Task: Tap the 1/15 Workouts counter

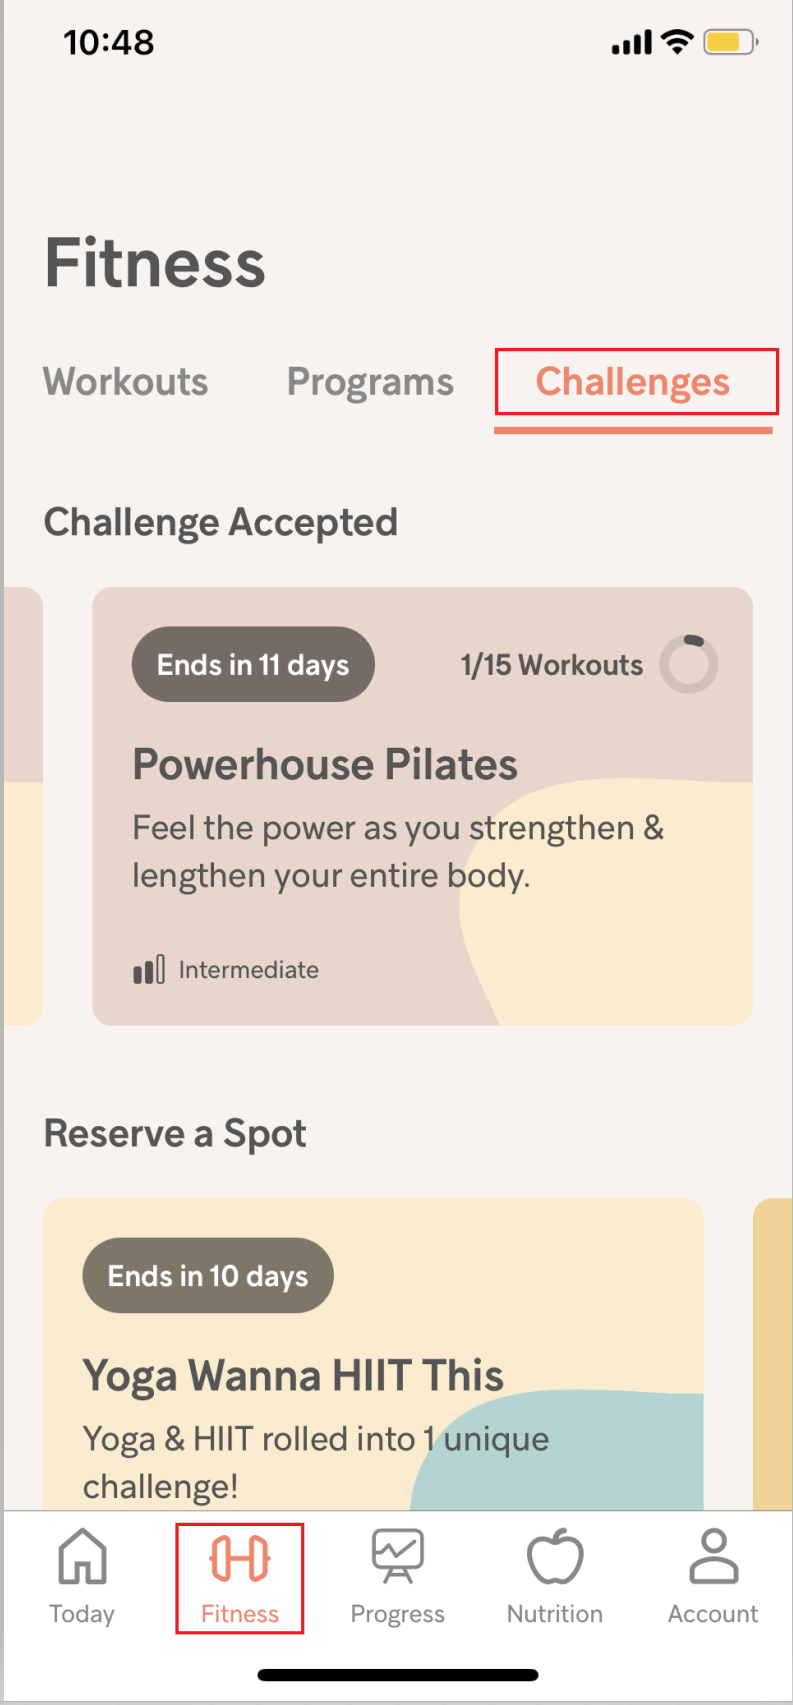Action: pos(551,665)
